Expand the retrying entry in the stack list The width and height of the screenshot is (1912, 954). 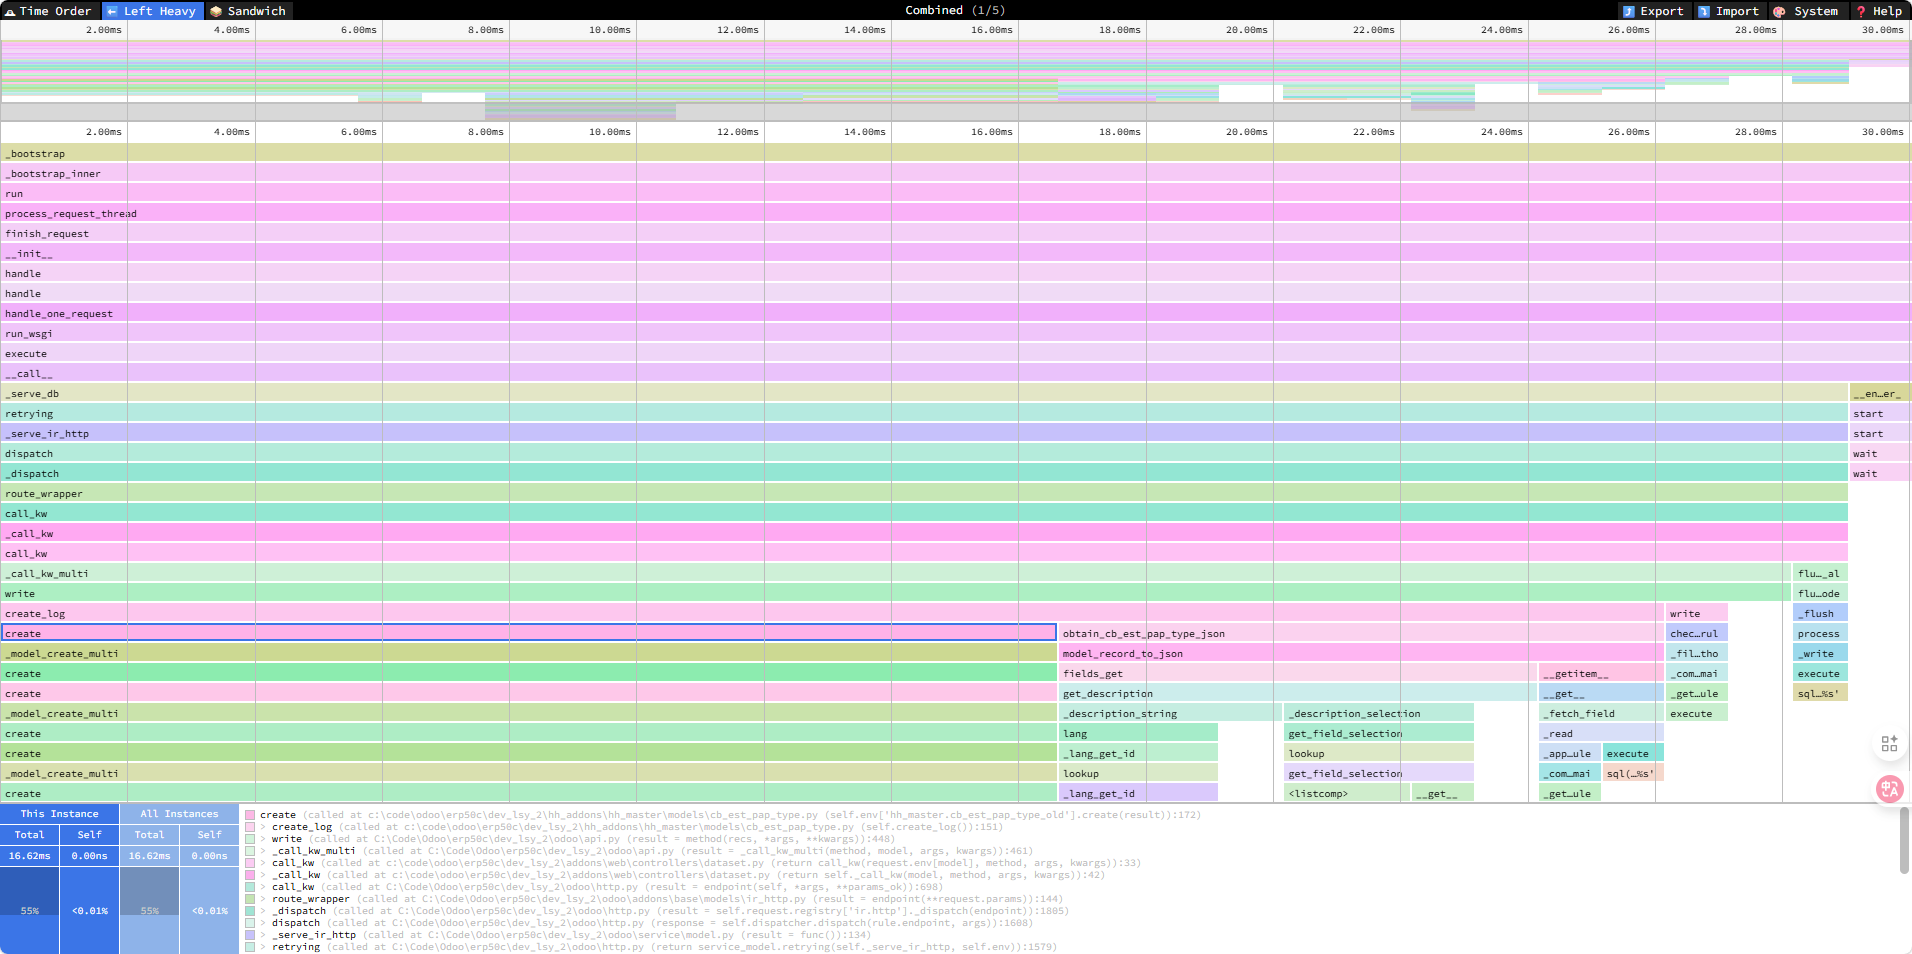(x=263, y=947)
